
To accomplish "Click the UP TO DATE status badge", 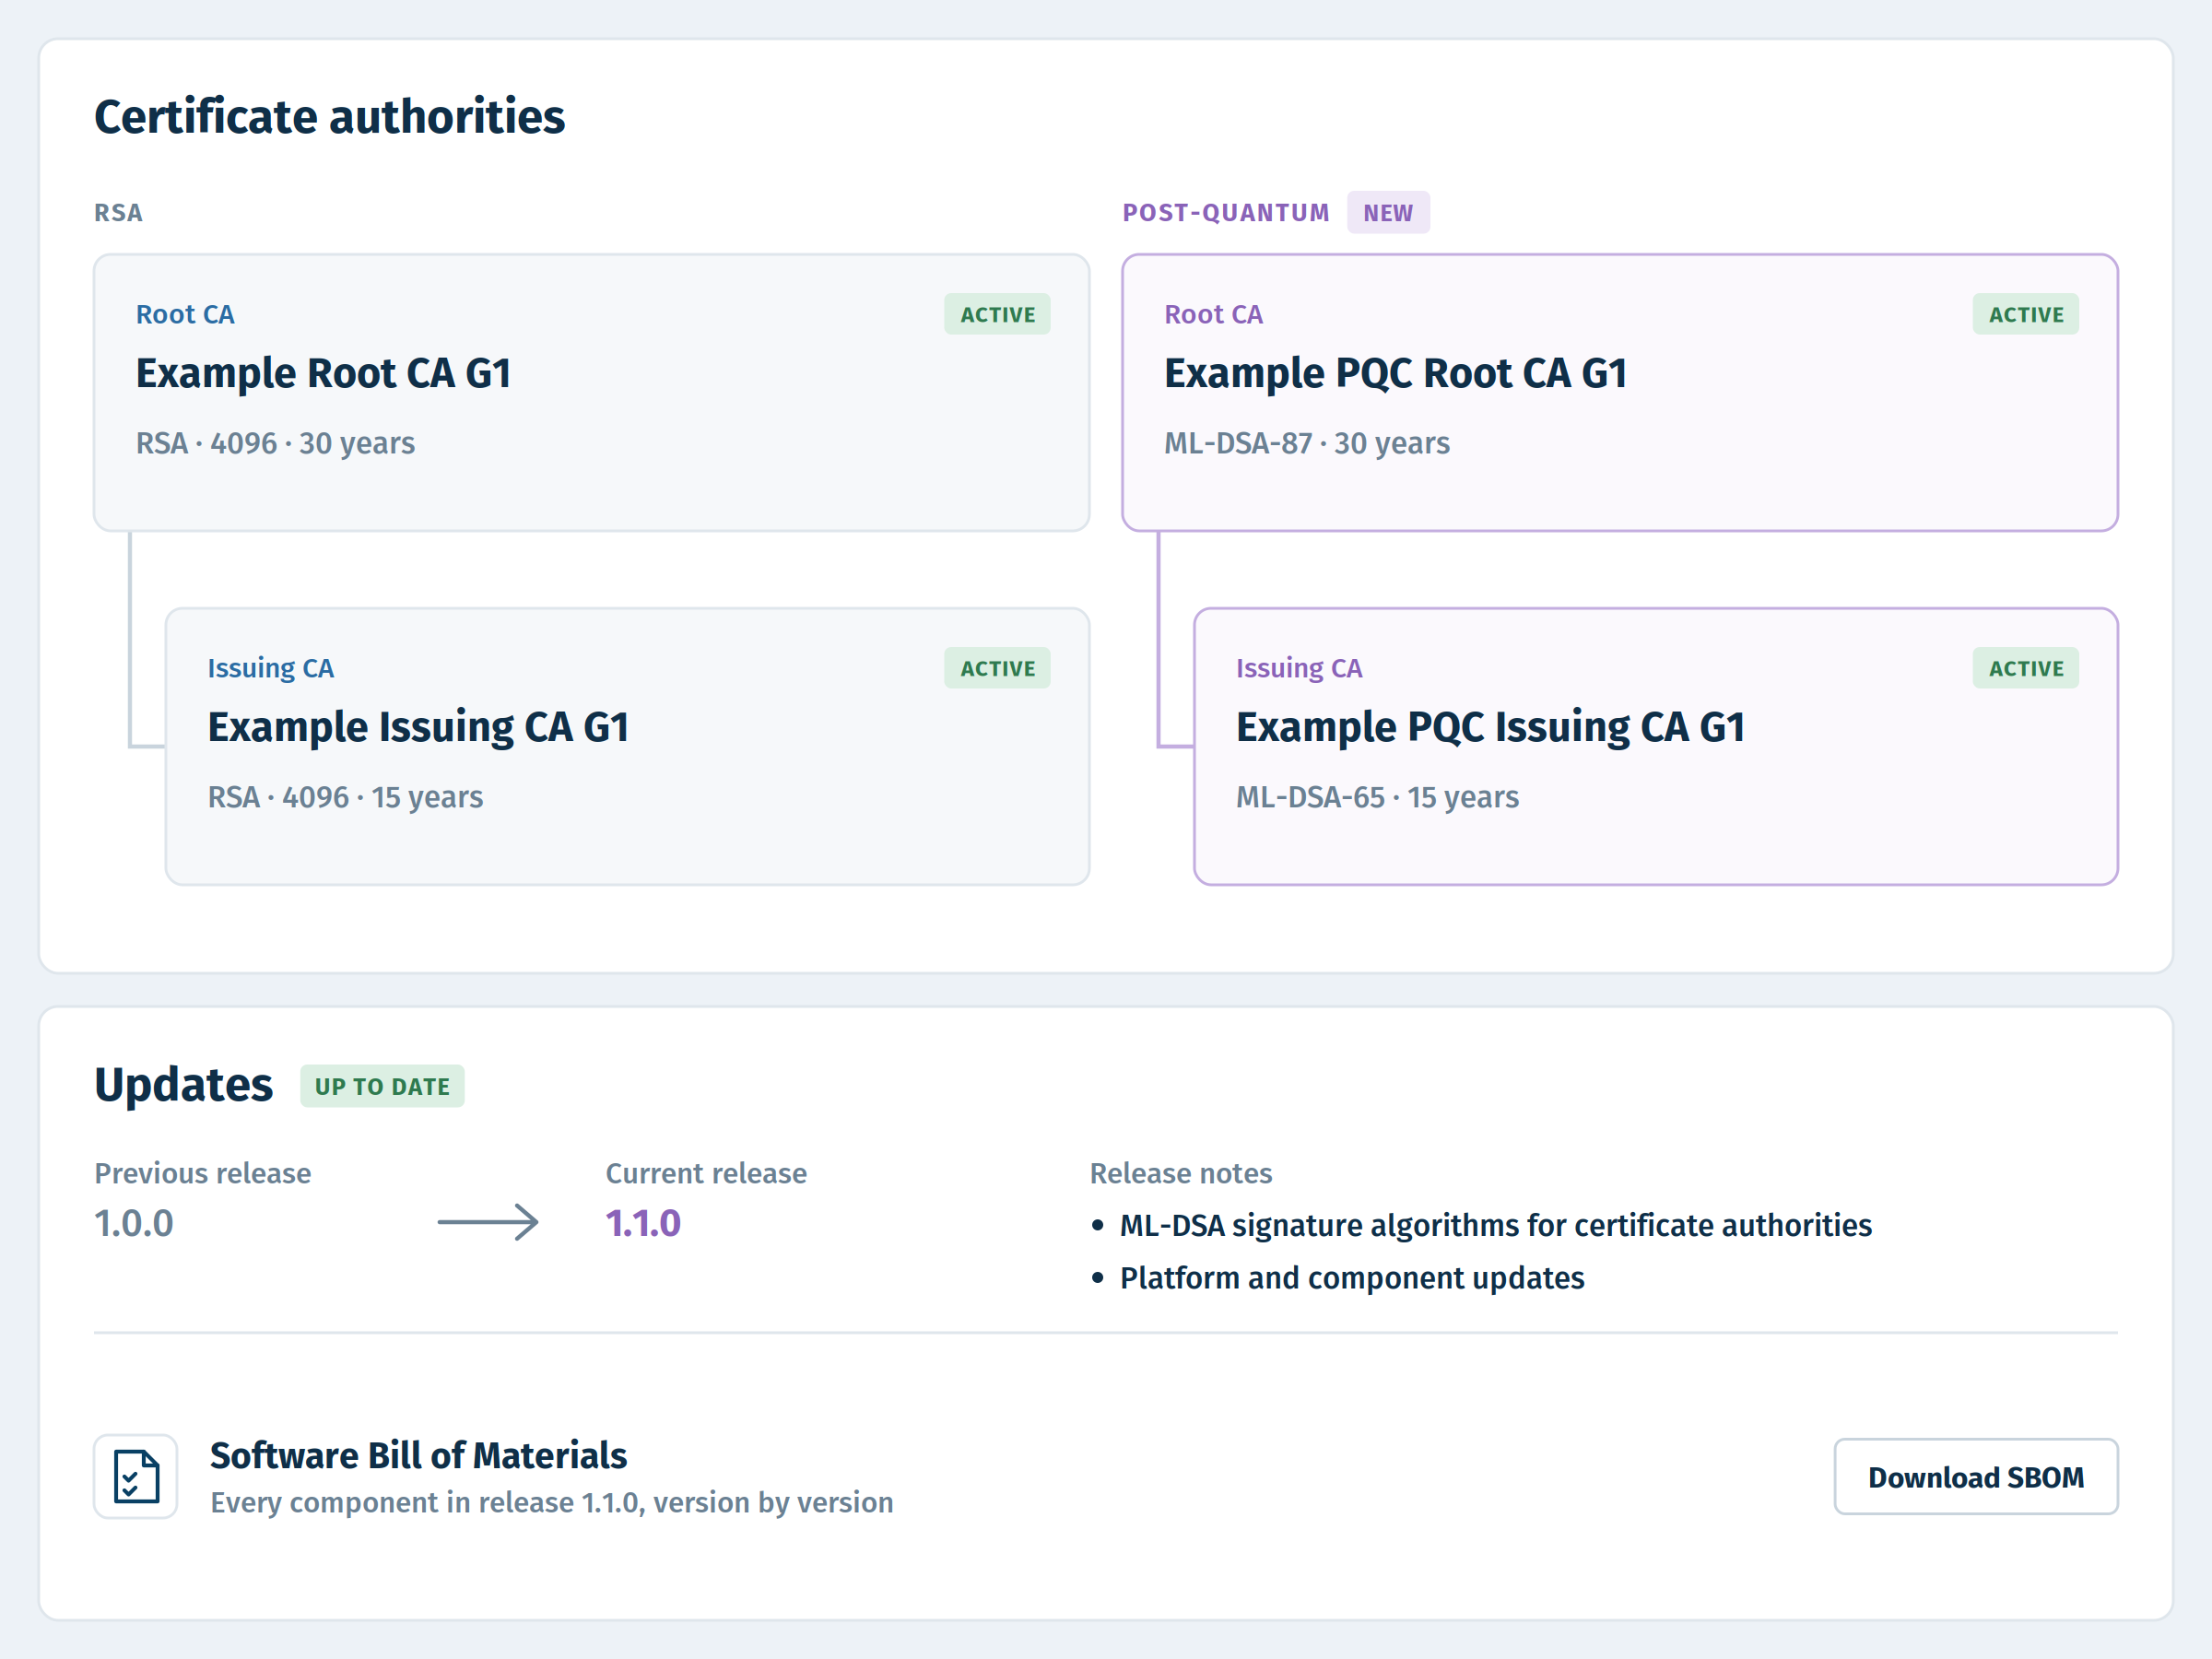I will (x=382, y=1086).
